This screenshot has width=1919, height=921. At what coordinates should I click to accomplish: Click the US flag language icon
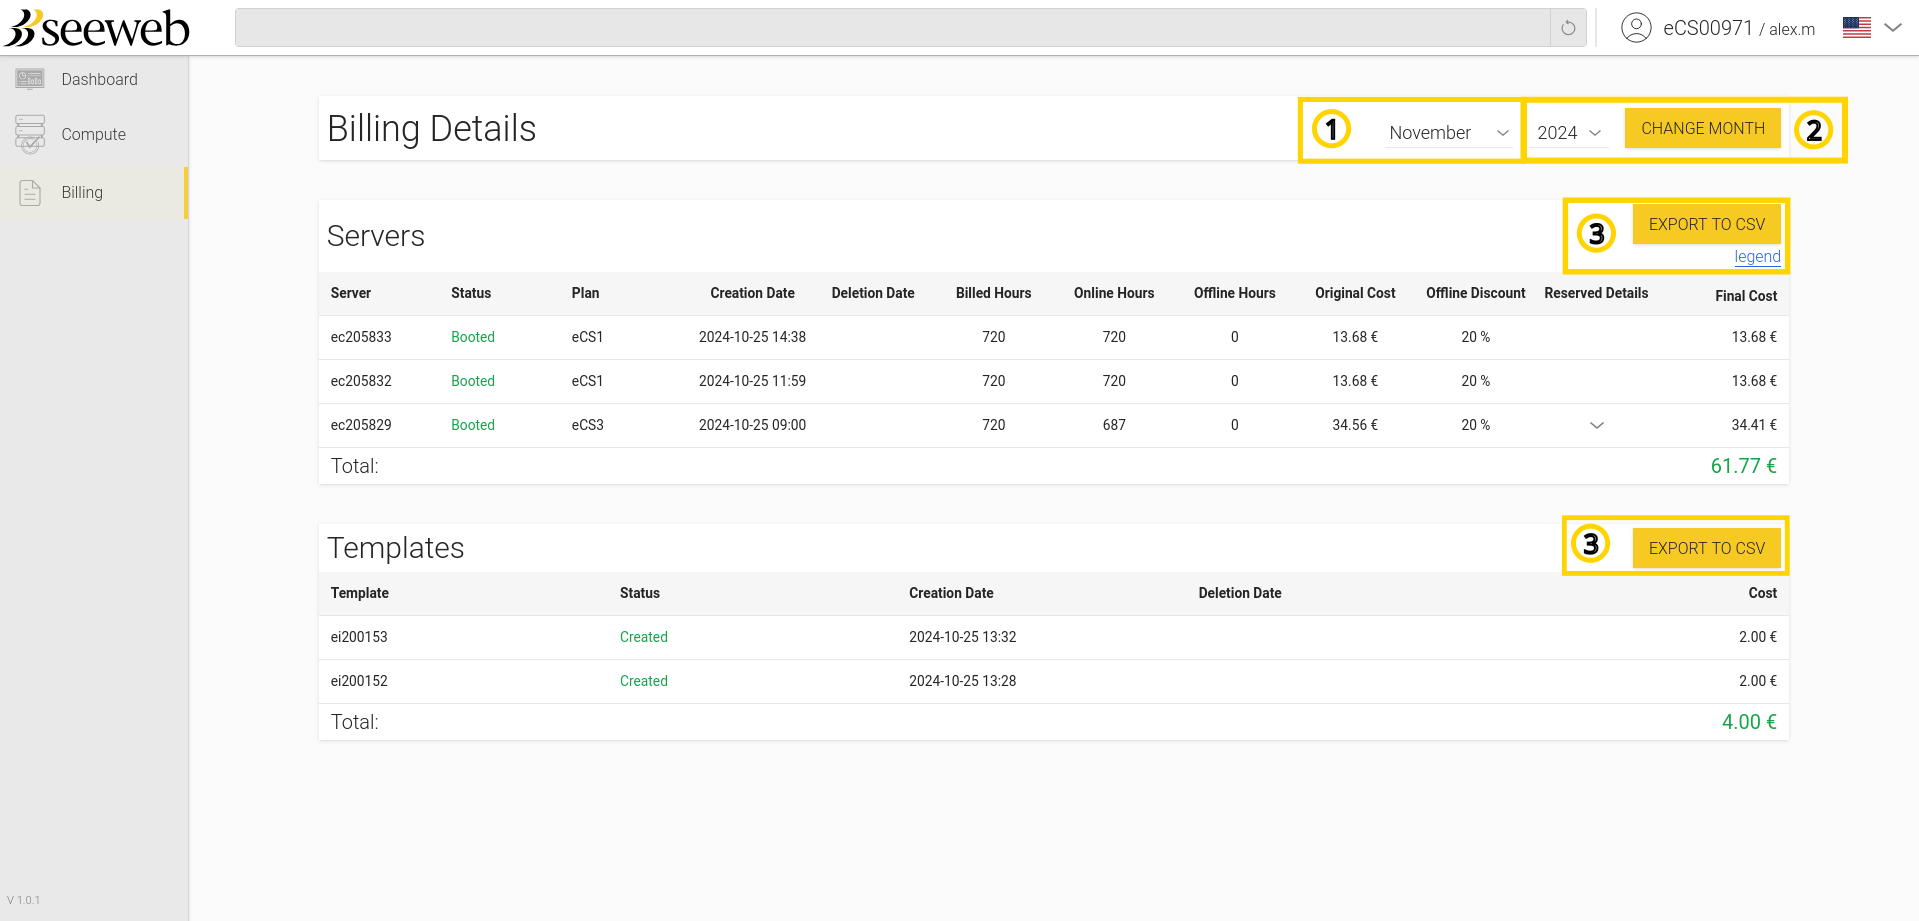click(x=1857, y=28)
